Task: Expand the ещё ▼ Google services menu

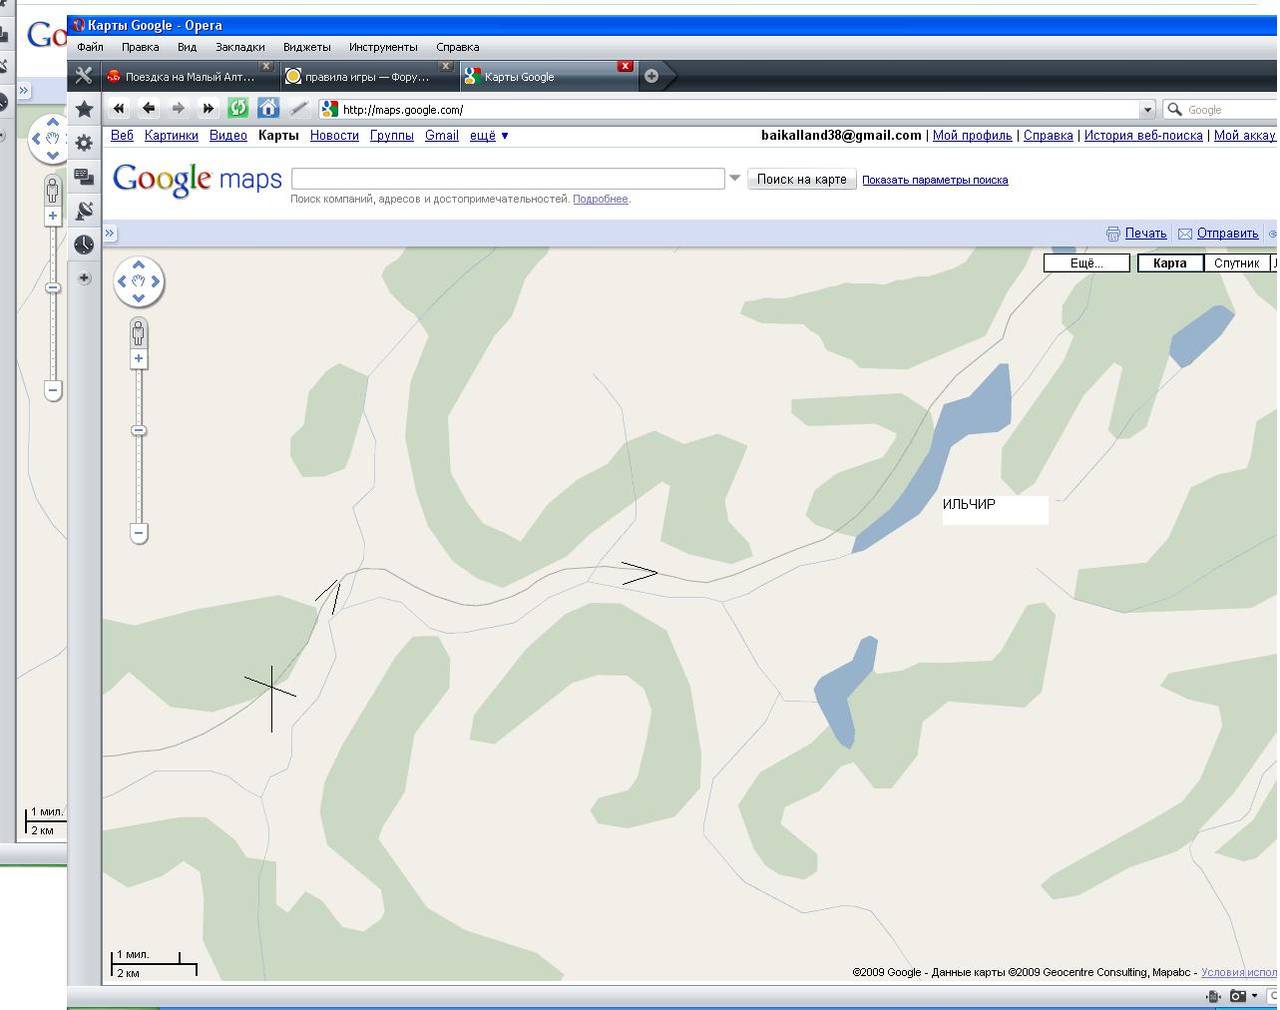Action: [489, 135]
